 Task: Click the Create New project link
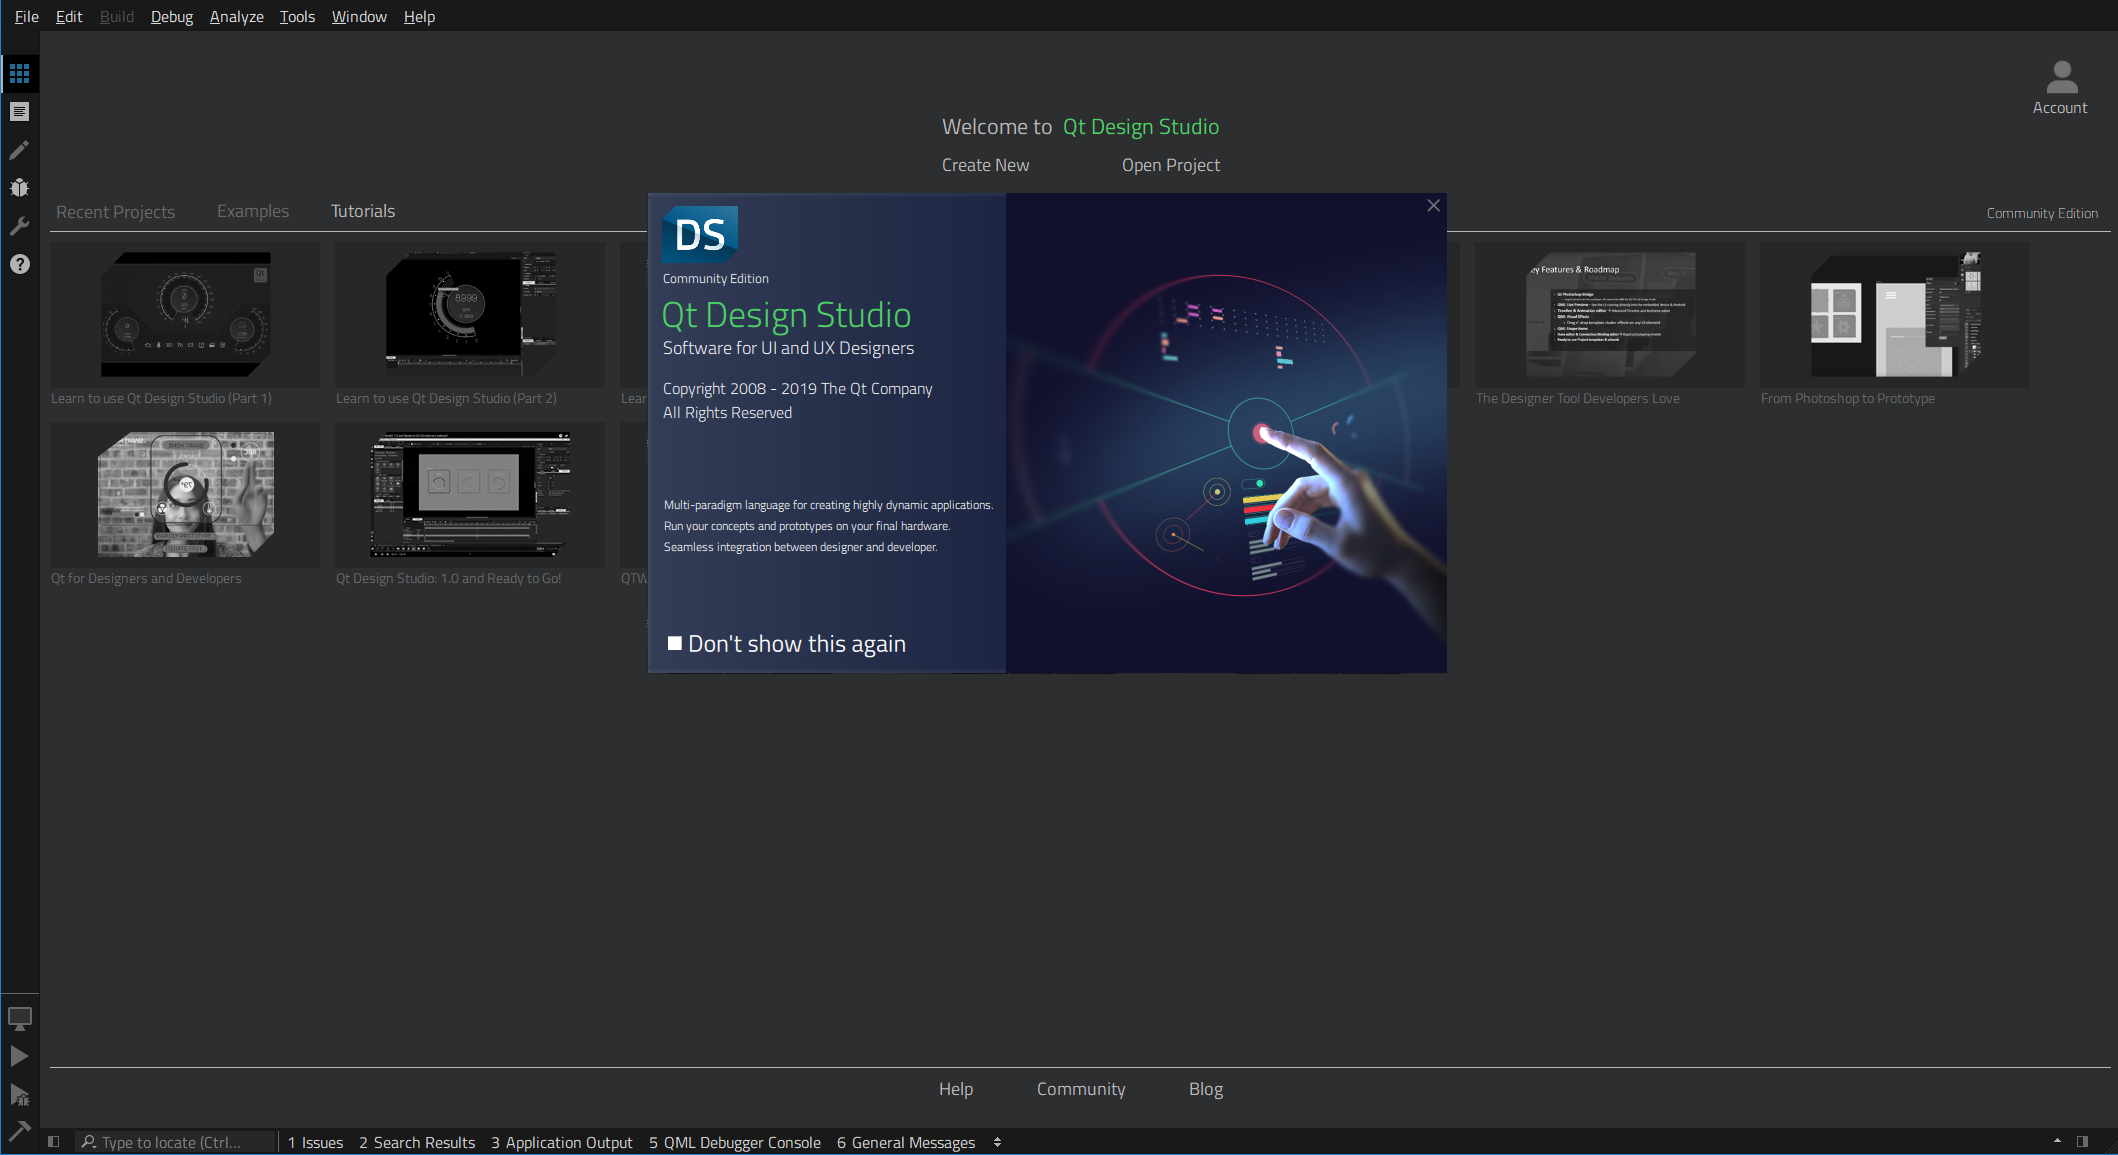click(x=985, y=165)
